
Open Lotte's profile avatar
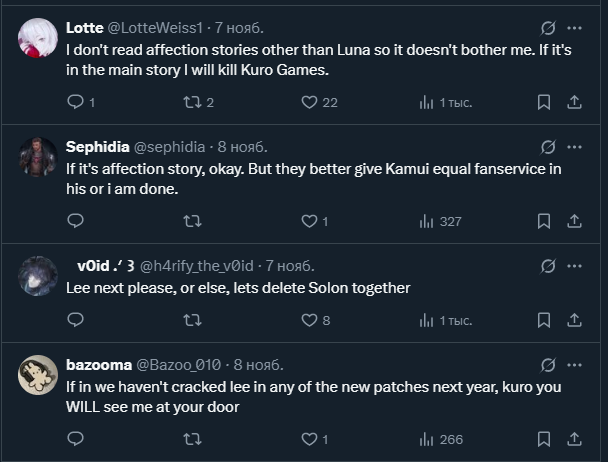(38, 38)
